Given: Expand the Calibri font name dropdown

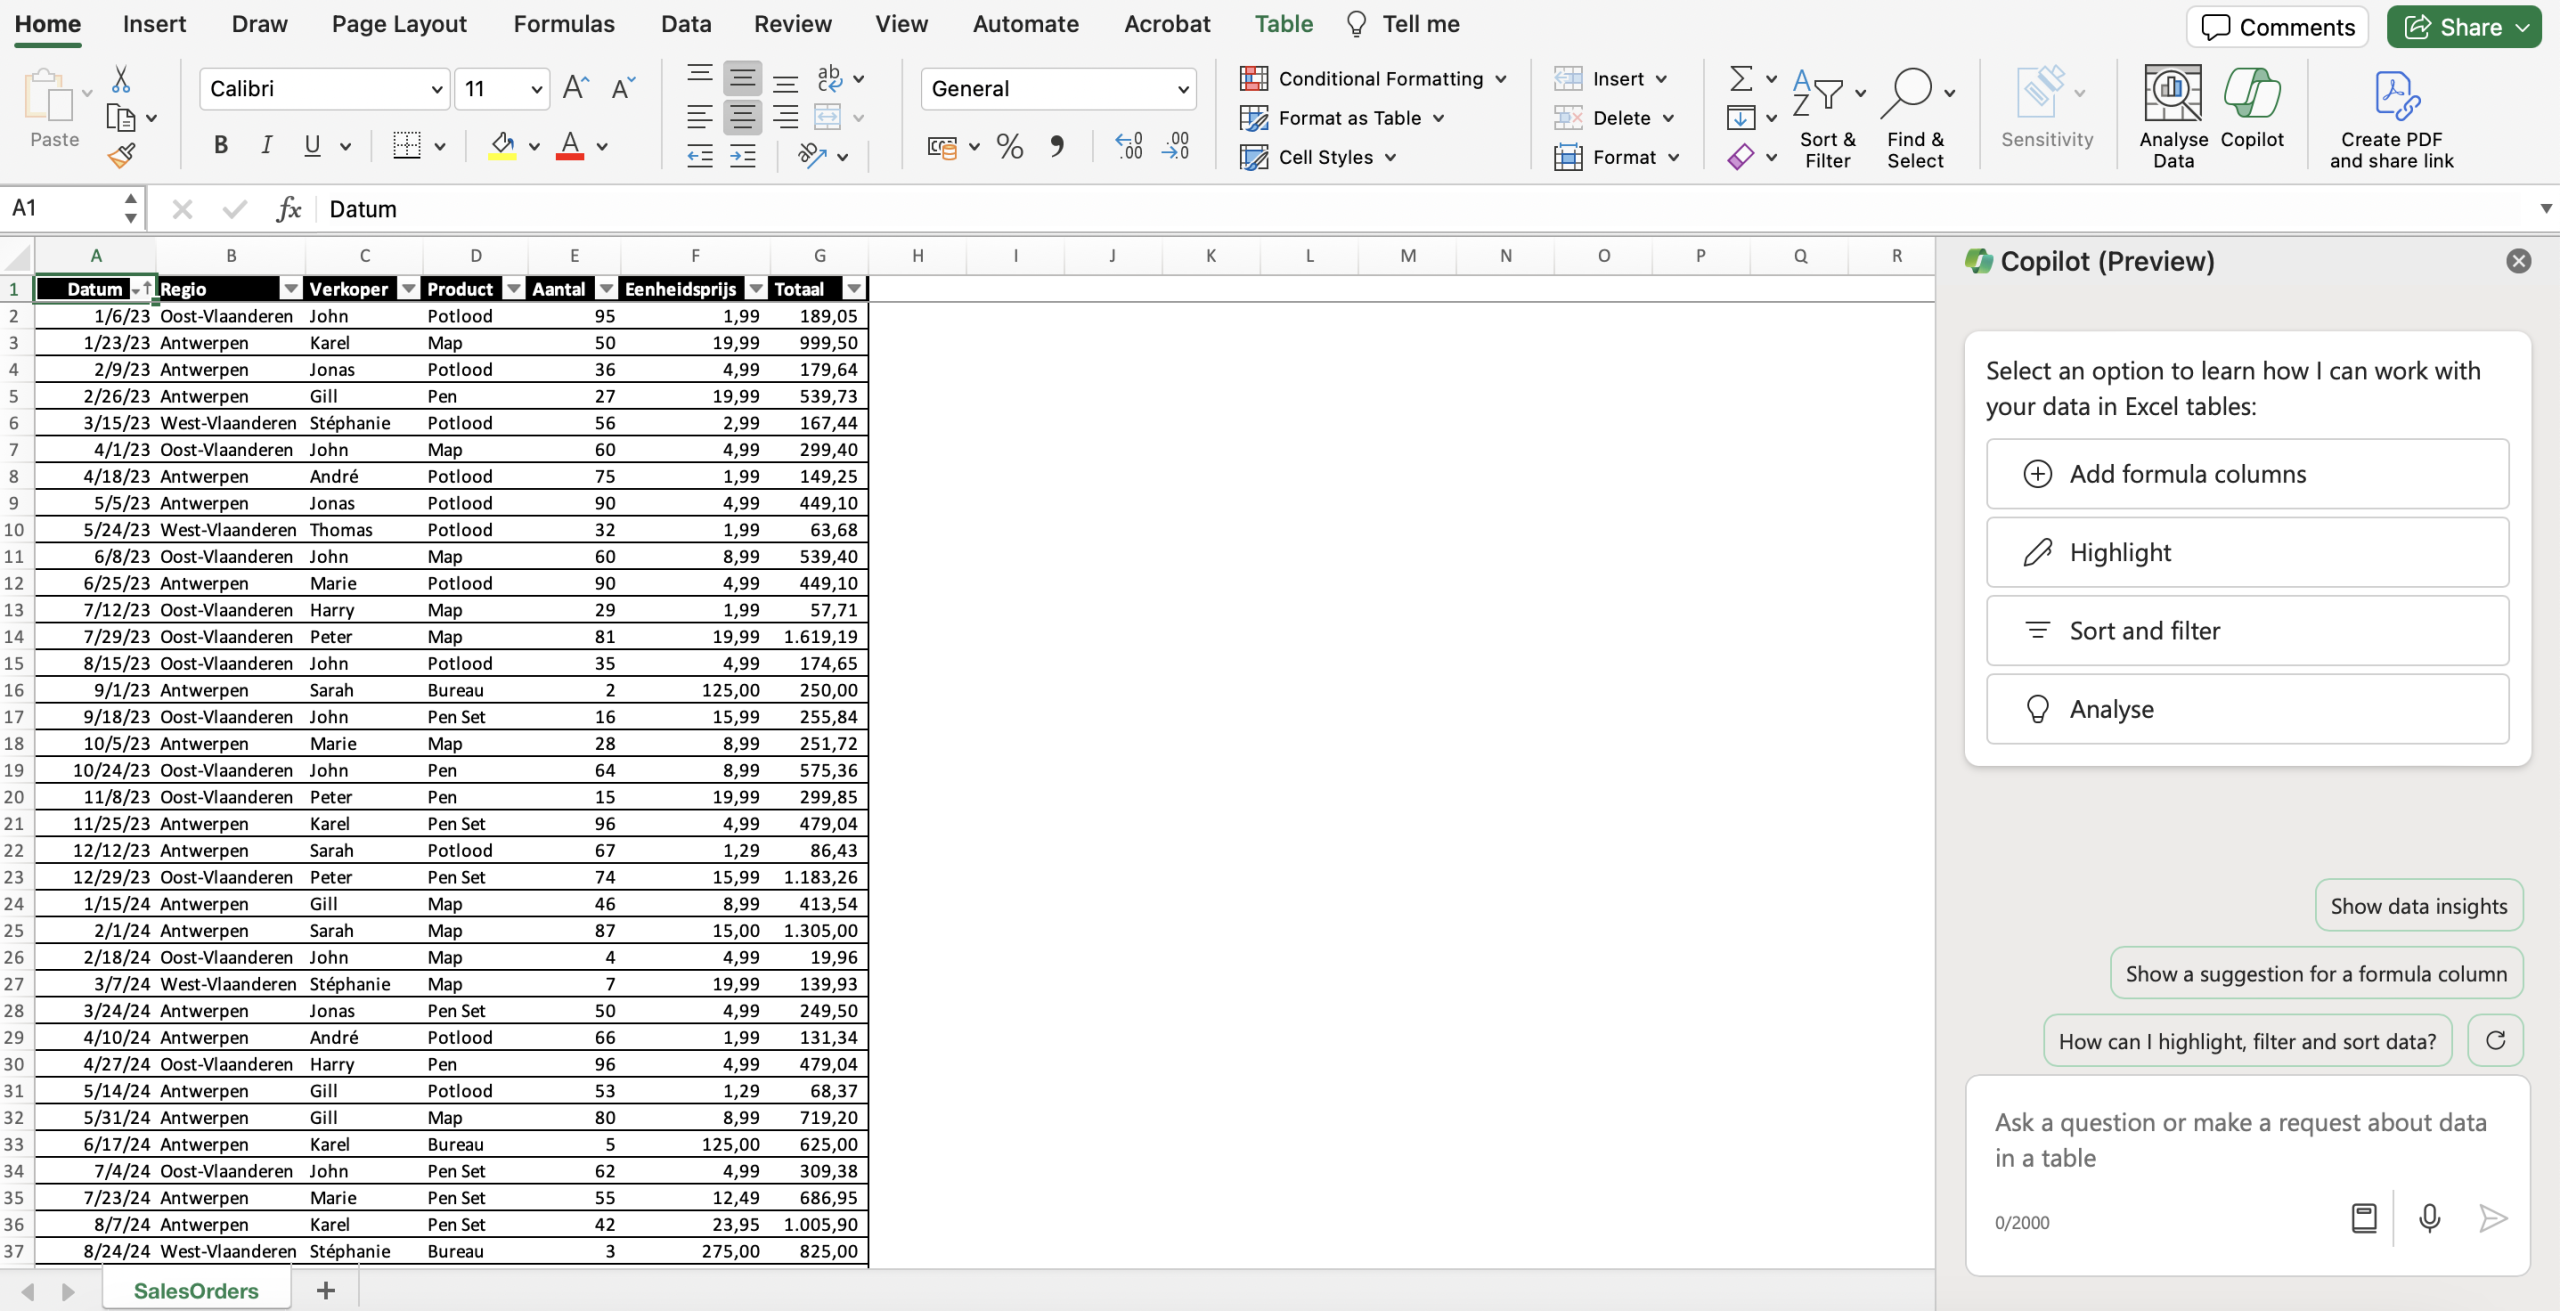Looking at the screenshot, I should pyautogui.click(x=437, y=89).
